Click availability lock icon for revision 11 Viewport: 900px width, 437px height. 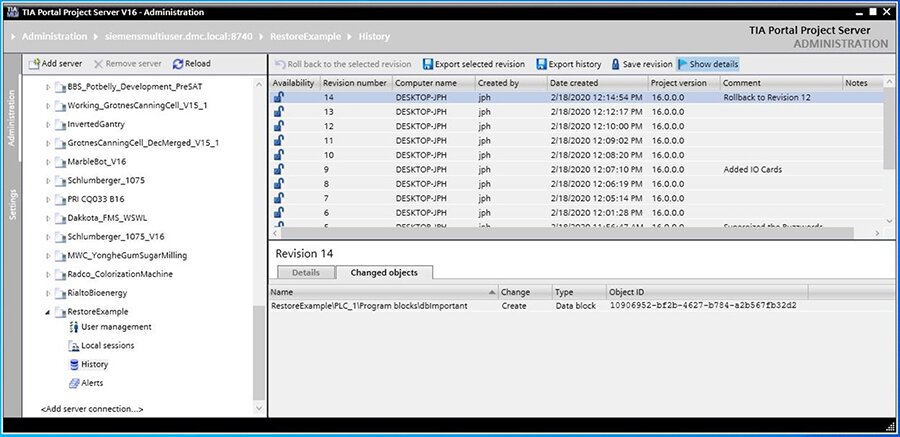(x=278, y=140)
